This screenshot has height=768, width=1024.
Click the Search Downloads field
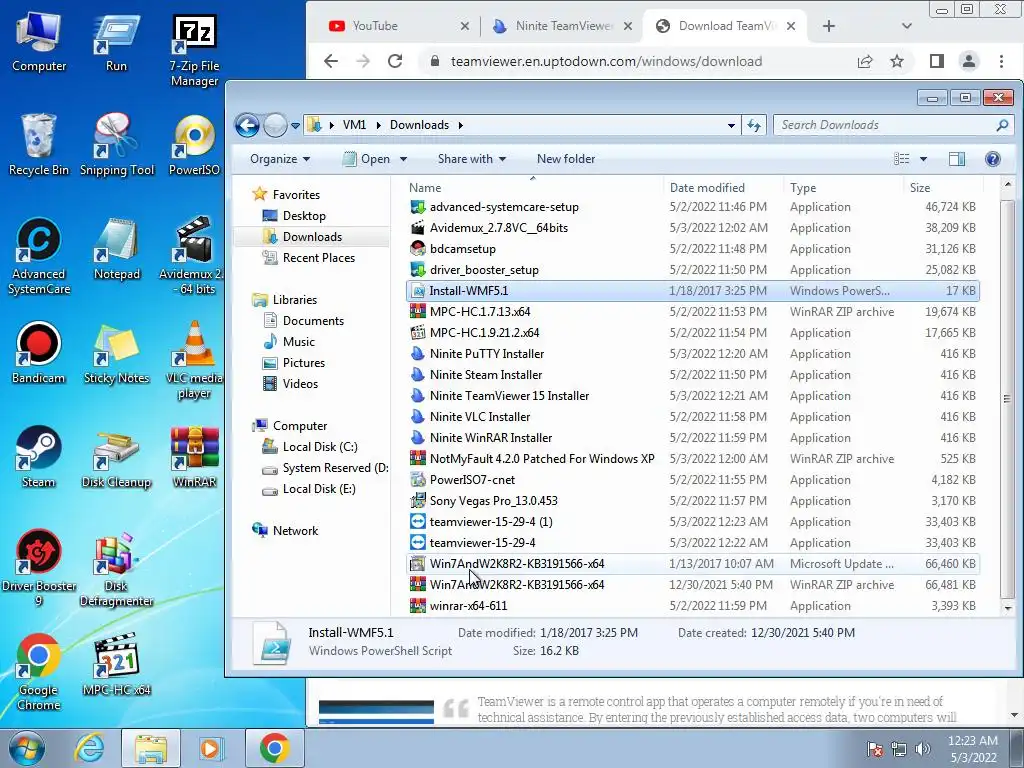tap(885, 125)
